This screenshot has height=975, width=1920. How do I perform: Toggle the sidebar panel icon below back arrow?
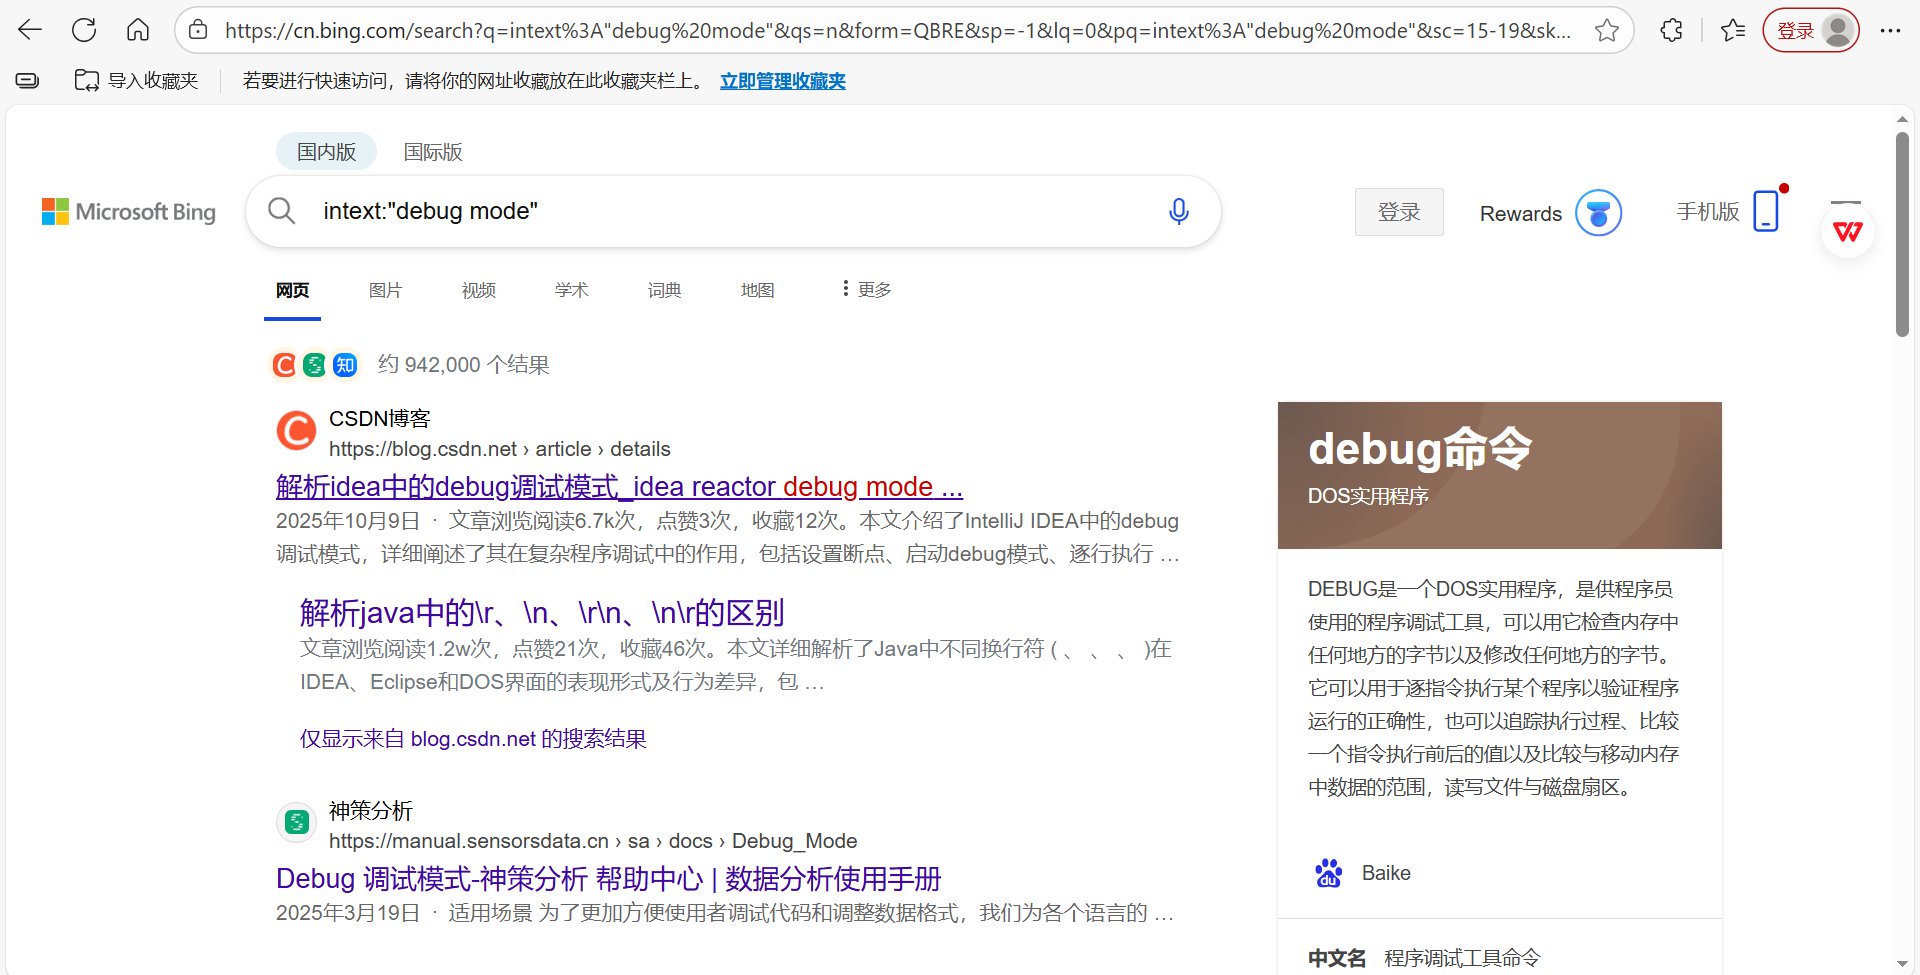coord(26,80)
